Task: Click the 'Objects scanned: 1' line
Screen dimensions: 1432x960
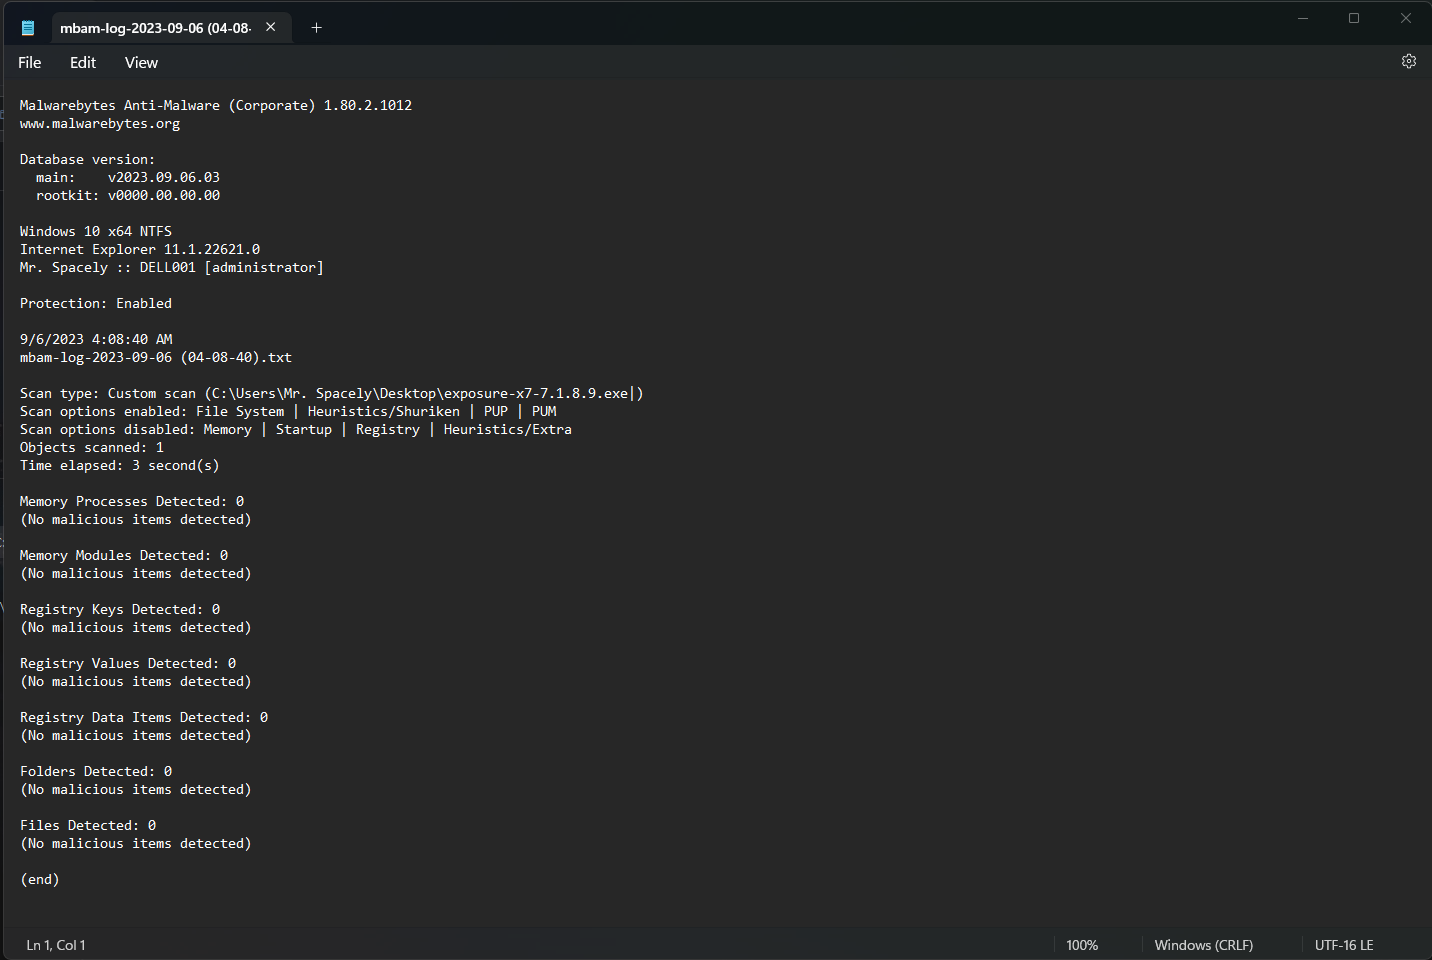Action: tap(92, 447)
